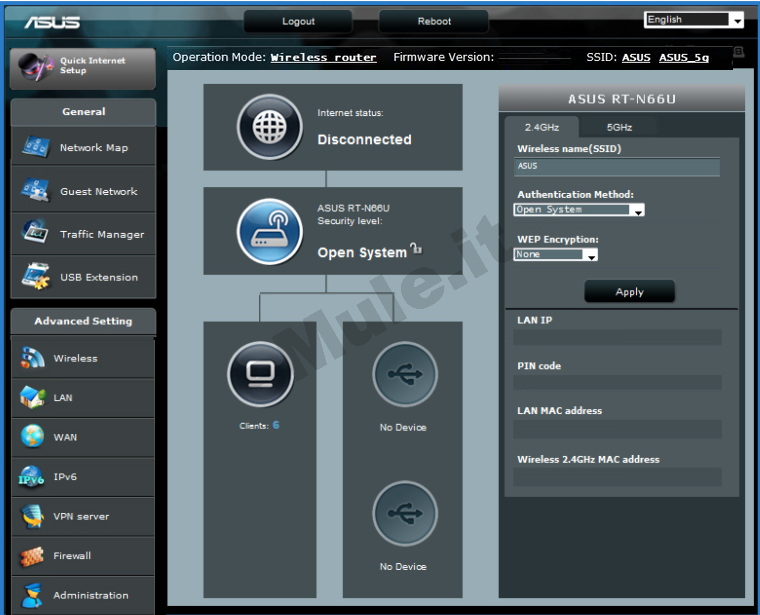Click the PIN code field
760x615 pixels.
(x=617, y=382)
